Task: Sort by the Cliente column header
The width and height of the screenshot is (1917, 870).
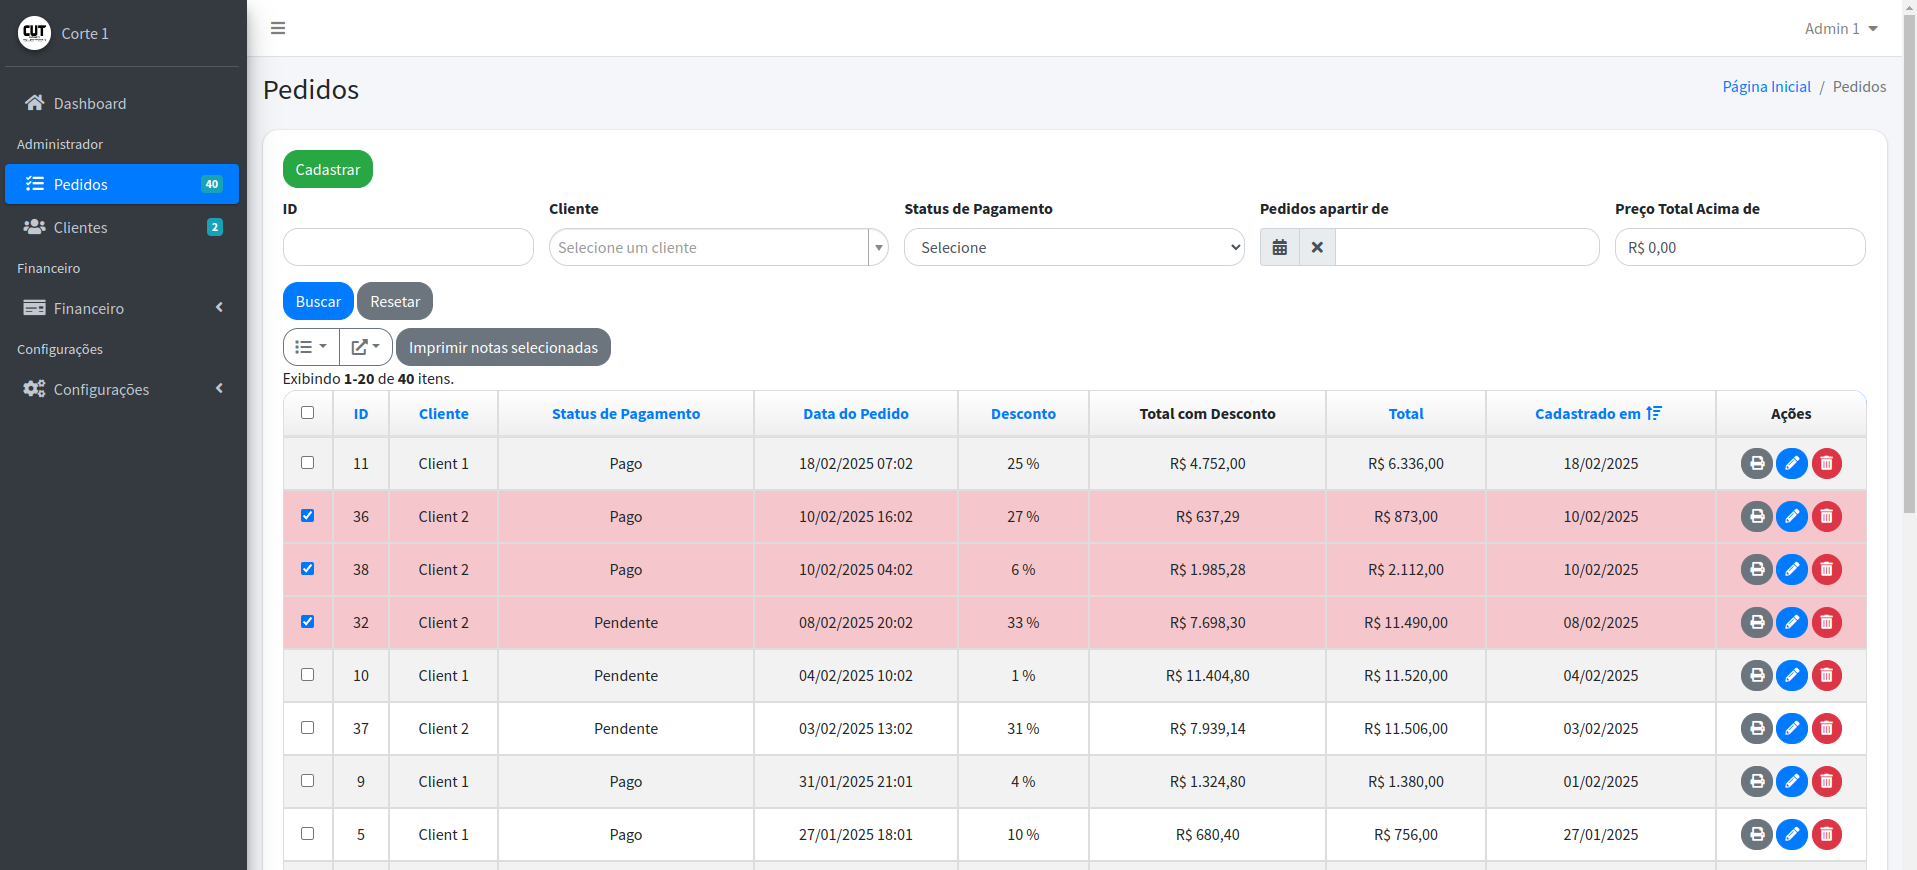Action: tap(444, 414)
